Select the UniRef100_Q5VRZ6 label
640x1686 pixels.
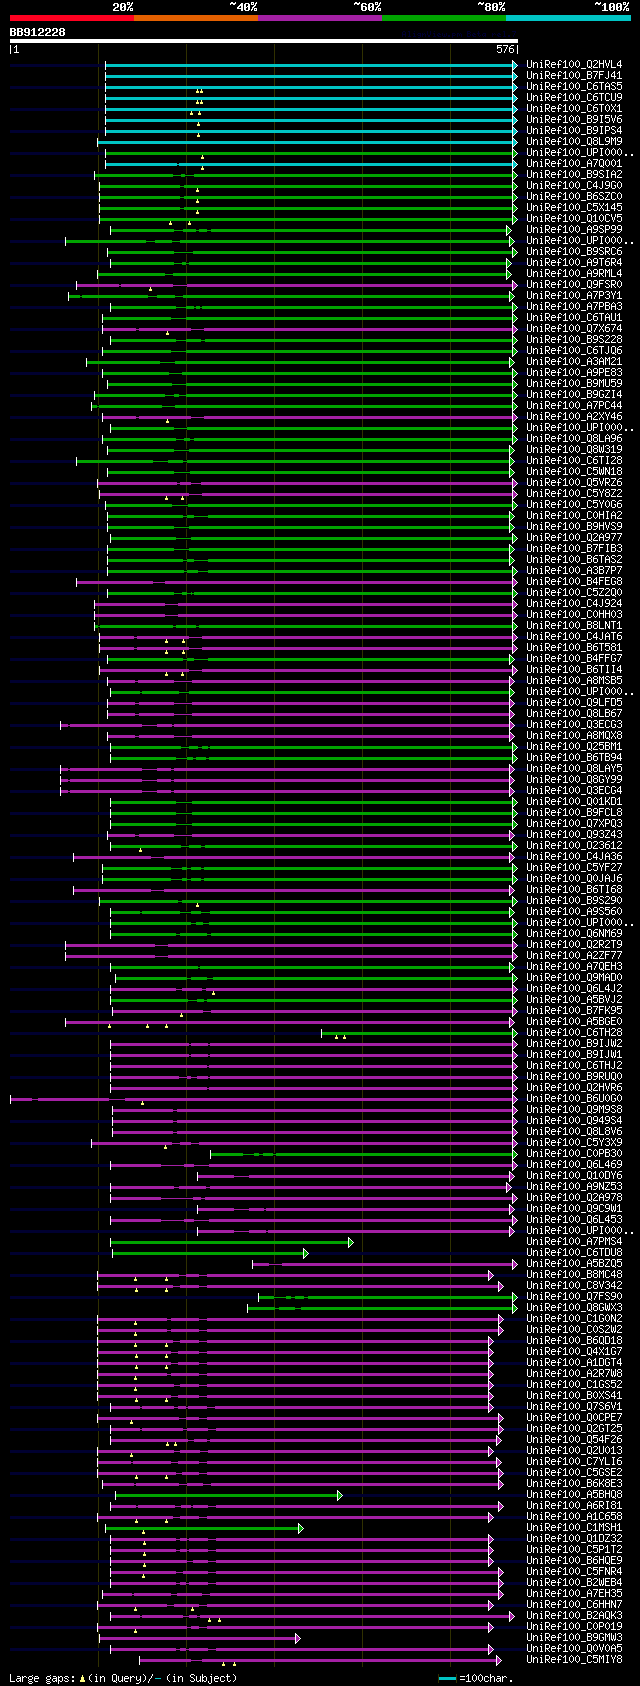(x=574, y=482)
